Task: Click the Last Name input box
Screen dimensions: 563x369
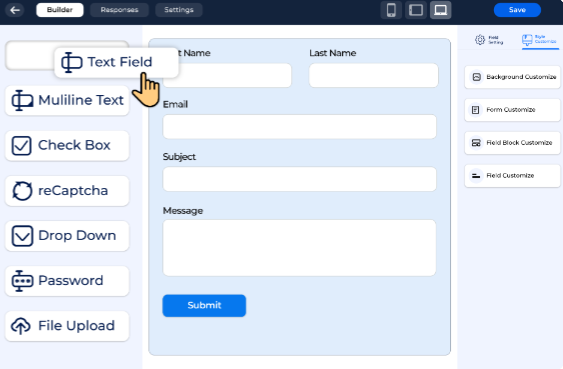Action: tap(373, 75)
